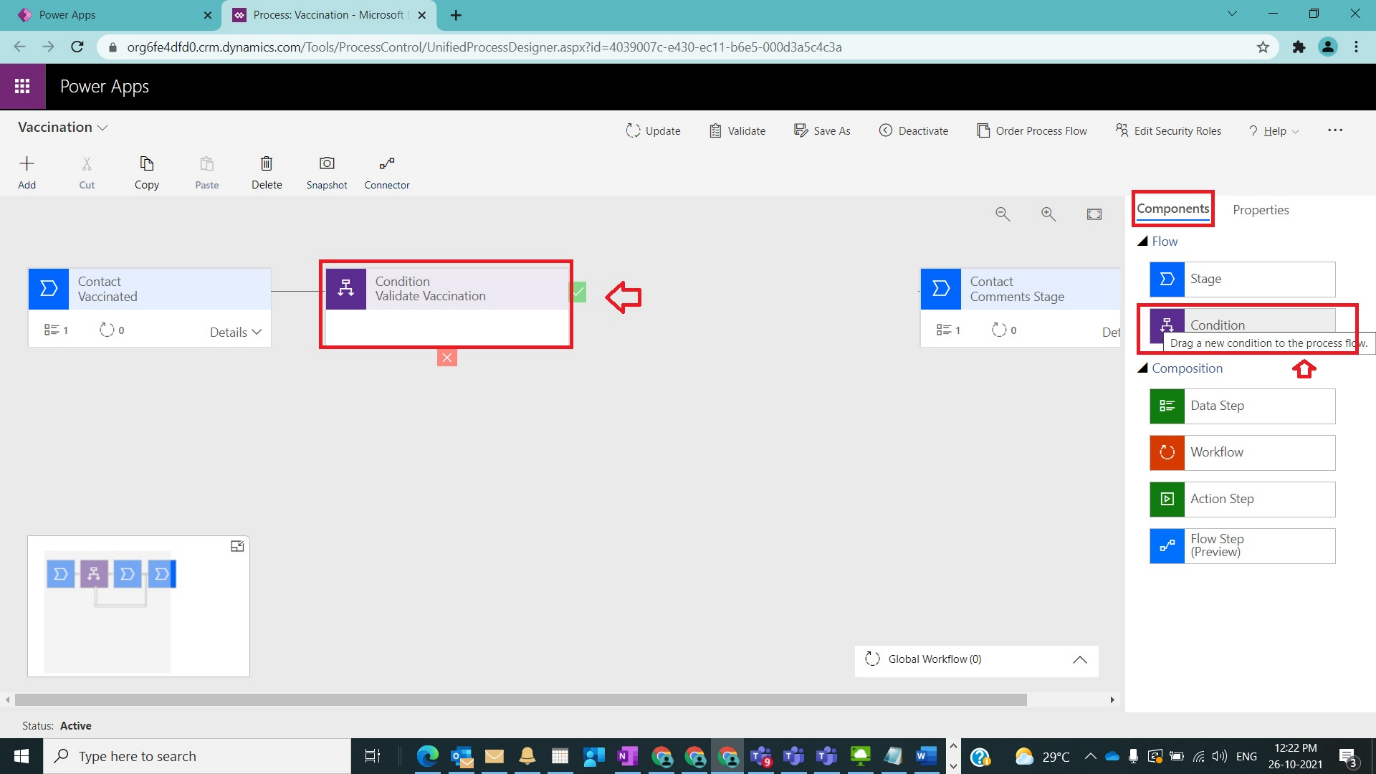Screen dimensions: 1376x774
Task: Add a new component to the process
Action: [x=27, y=170]
